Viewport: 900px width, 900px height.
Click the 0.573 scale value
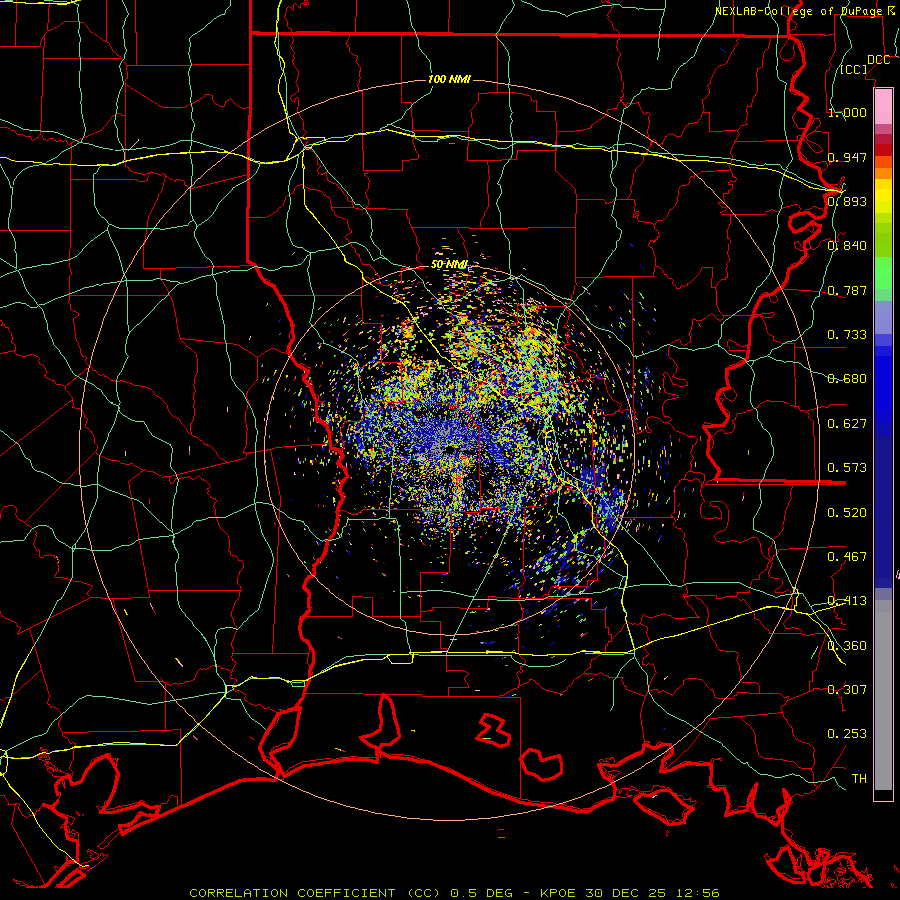[x=847, y=468]
